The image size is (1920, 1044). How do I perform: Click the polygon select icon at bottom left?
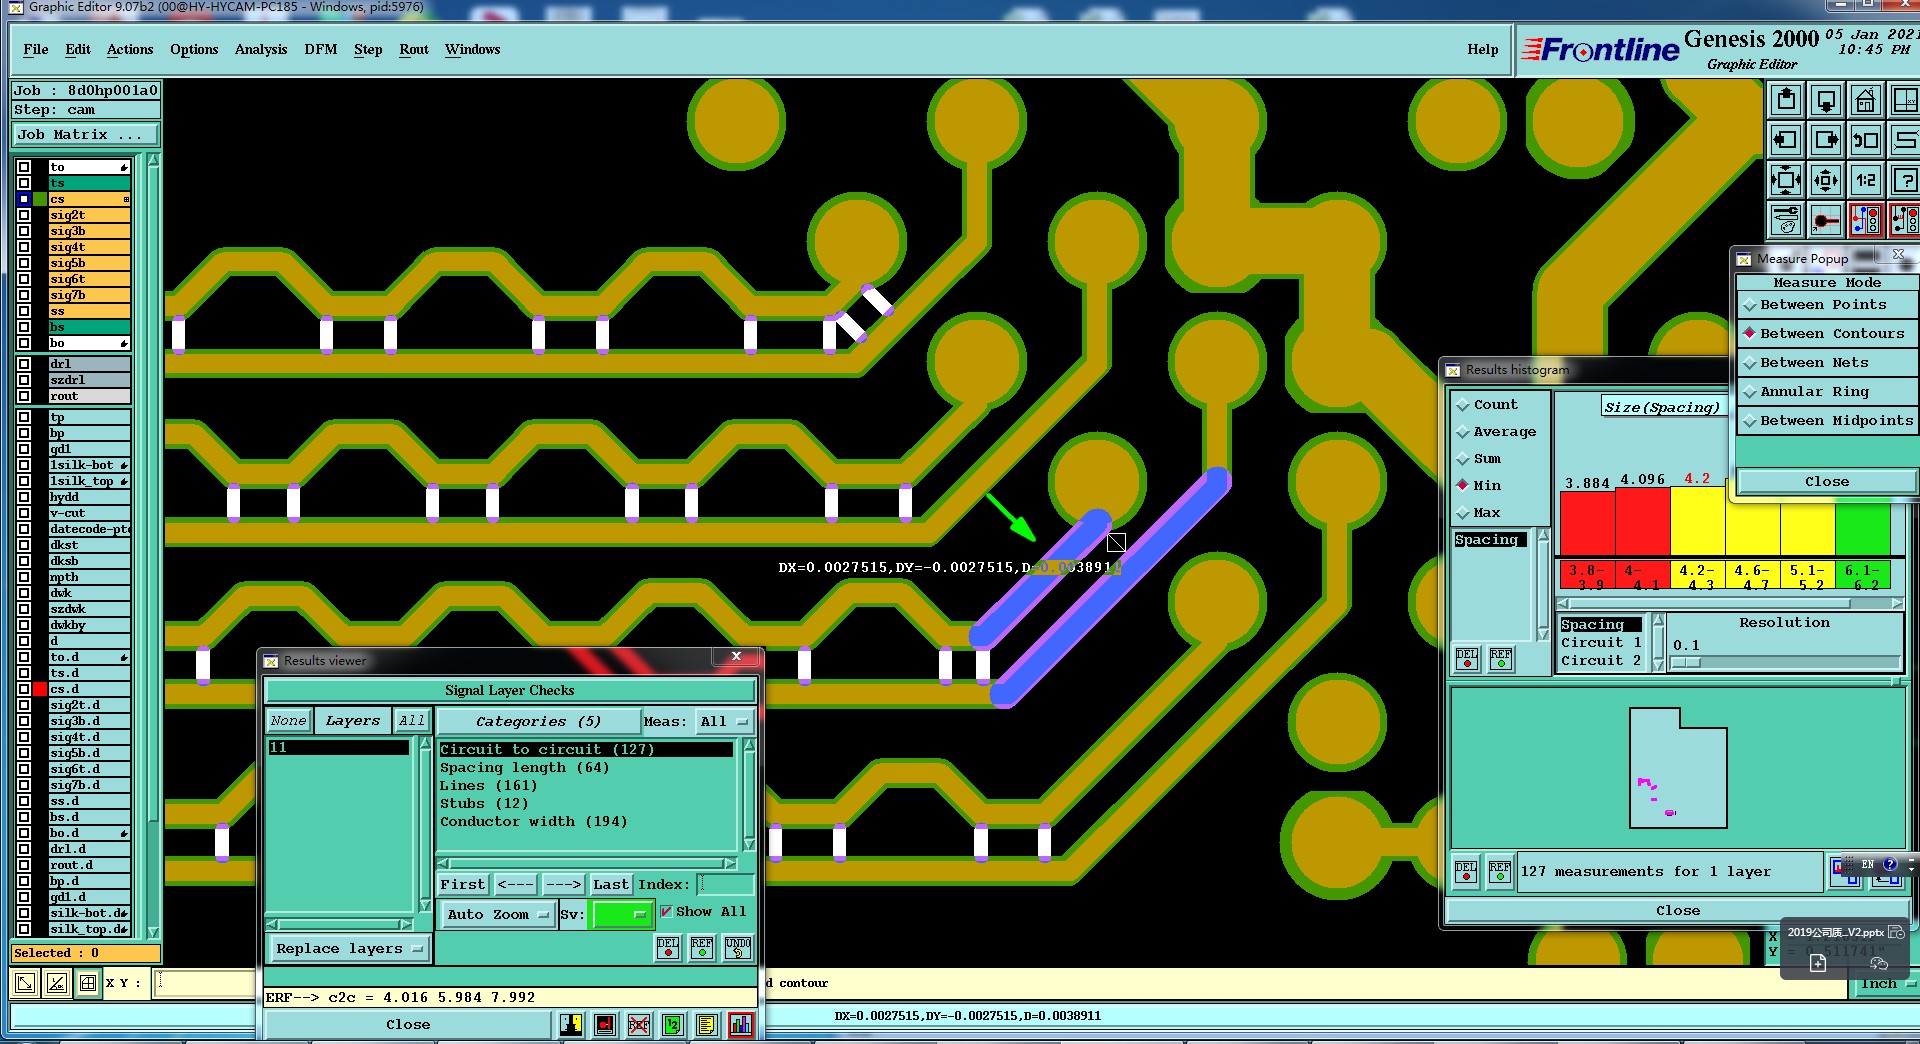(x=25, y=983)
